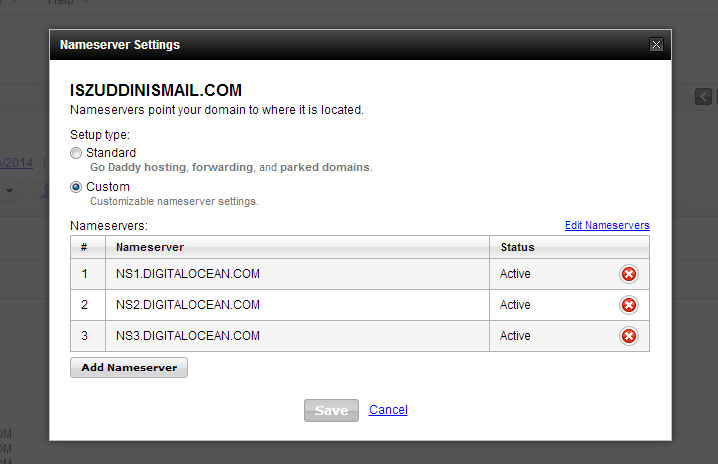
Task: Delete NS2.DIGITALOCEAN.COM using its red X icon
Action: tap(629, 305)
